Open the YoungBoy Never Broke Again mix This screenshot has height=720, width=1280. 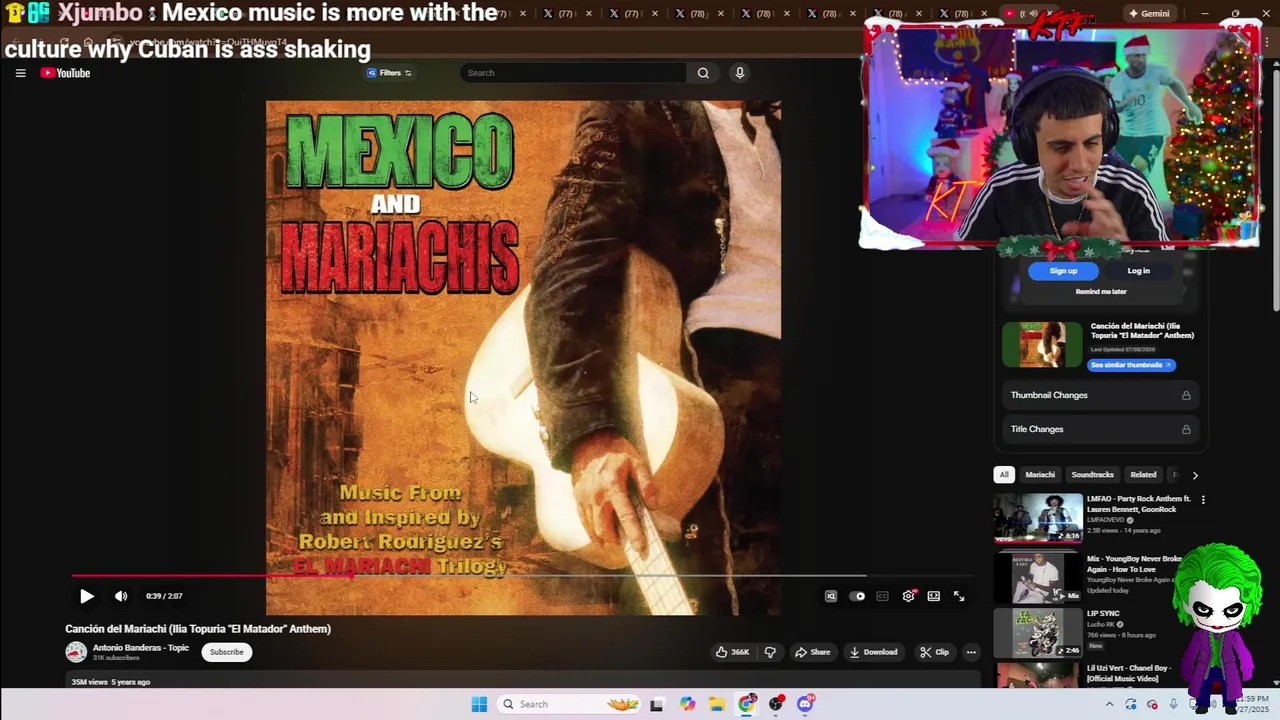pyautogui.click(x=1038, y=577)
